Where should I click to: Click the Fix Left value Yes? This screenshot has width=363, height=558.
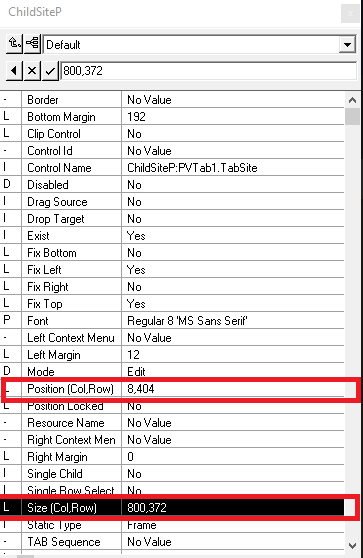[x=136, y=270]
